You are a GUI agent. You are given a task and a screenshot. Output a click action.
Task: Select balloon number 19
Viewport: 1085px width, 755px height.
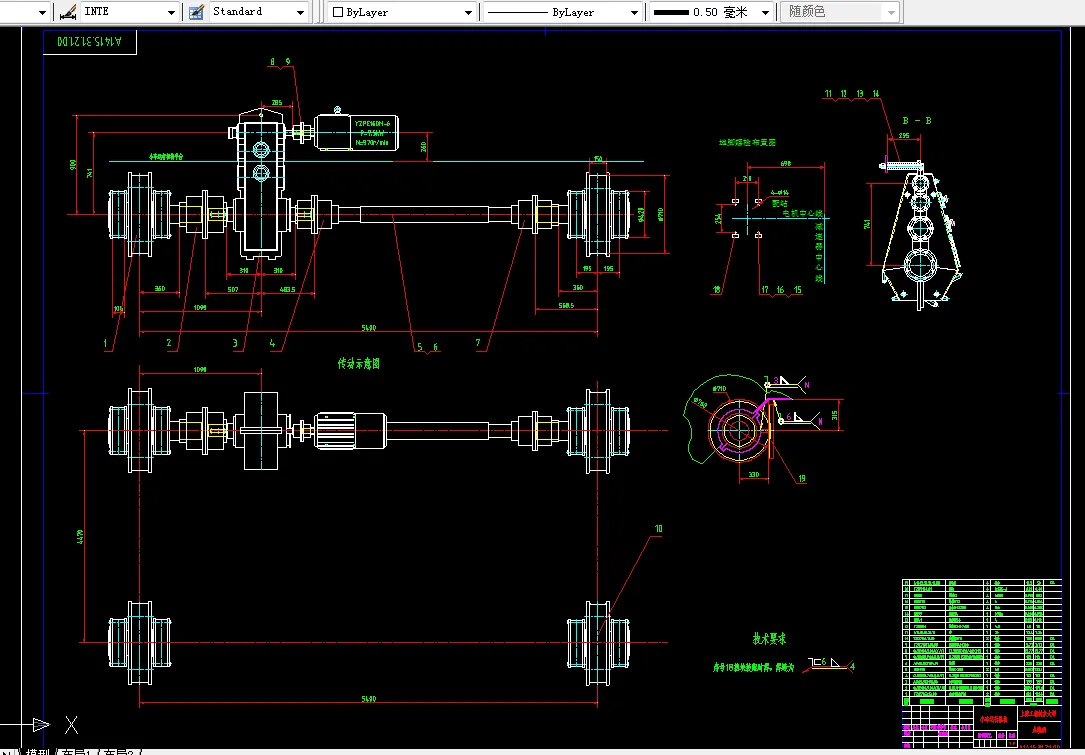coord(802,478)
